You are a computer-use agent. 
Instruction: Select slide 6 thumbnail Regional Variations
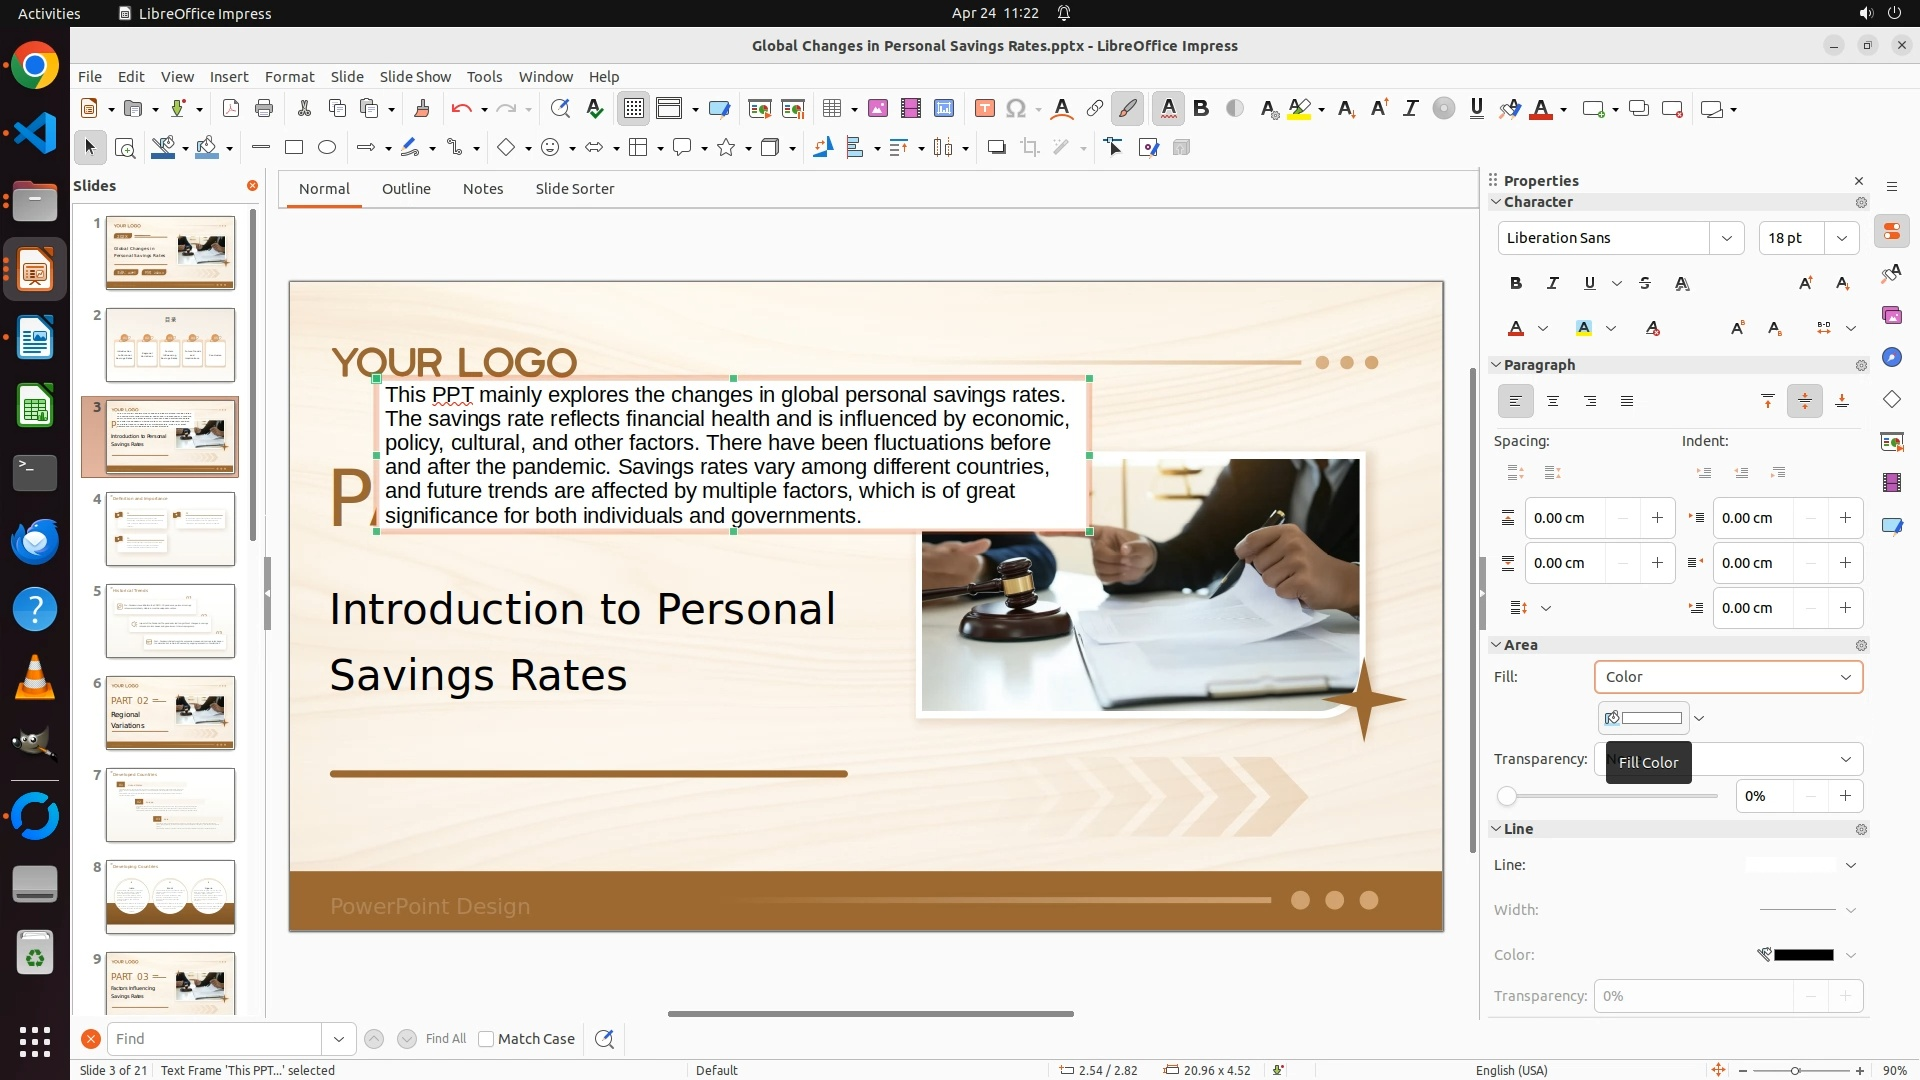pyautogui.click(x=170, y=713)
